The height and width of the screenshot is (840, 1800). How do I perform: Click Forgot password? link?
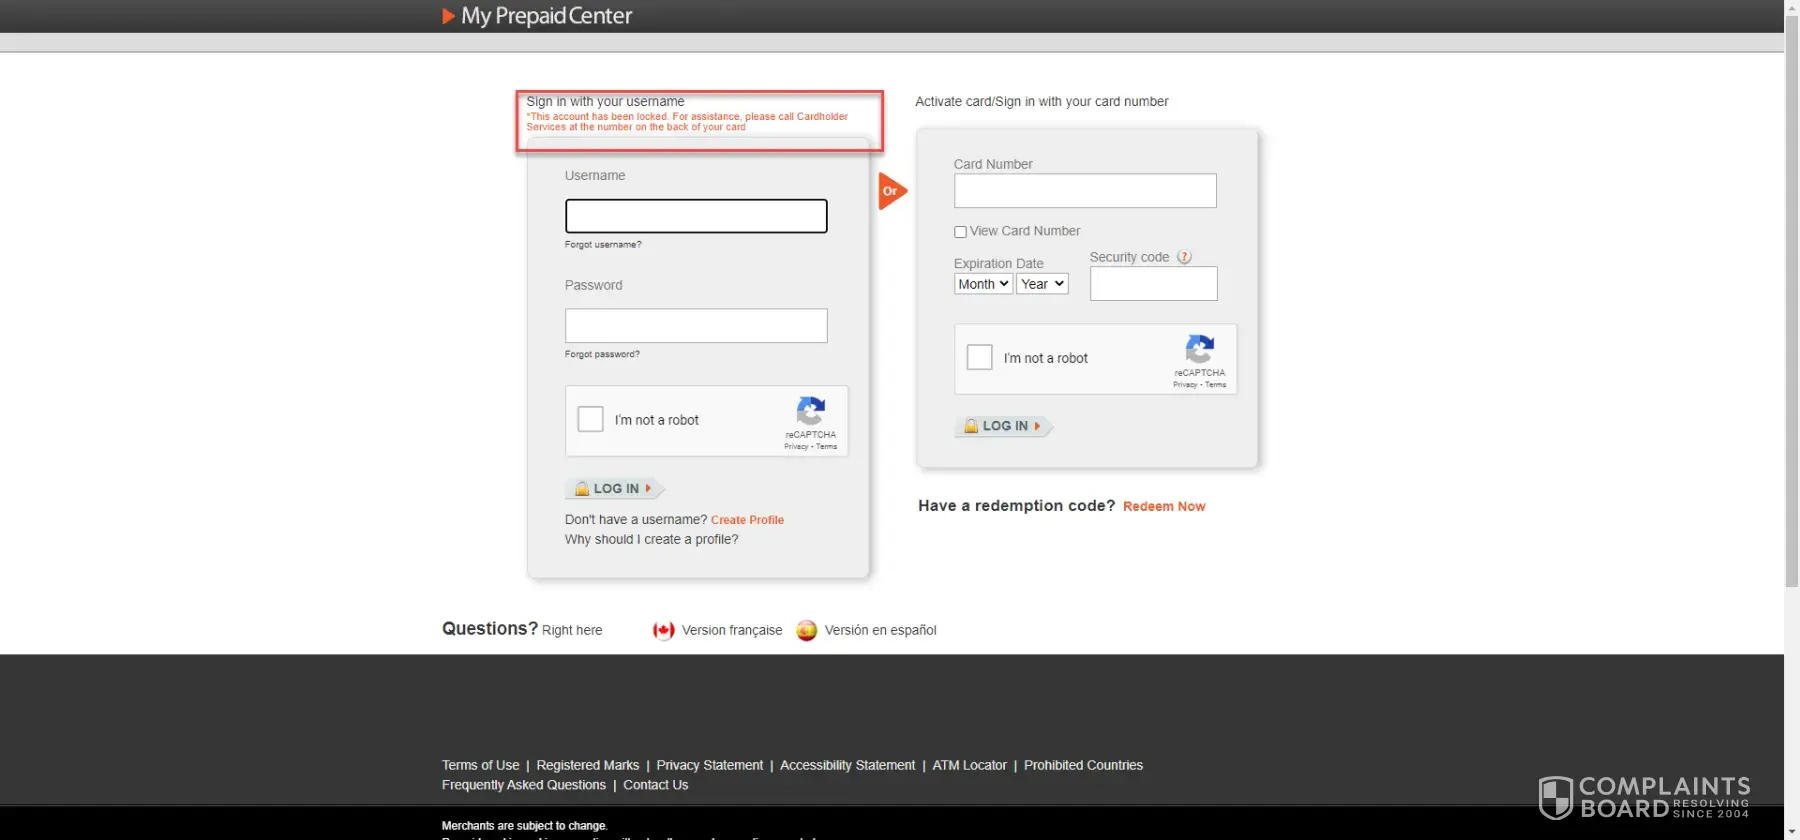pos(602,354)
